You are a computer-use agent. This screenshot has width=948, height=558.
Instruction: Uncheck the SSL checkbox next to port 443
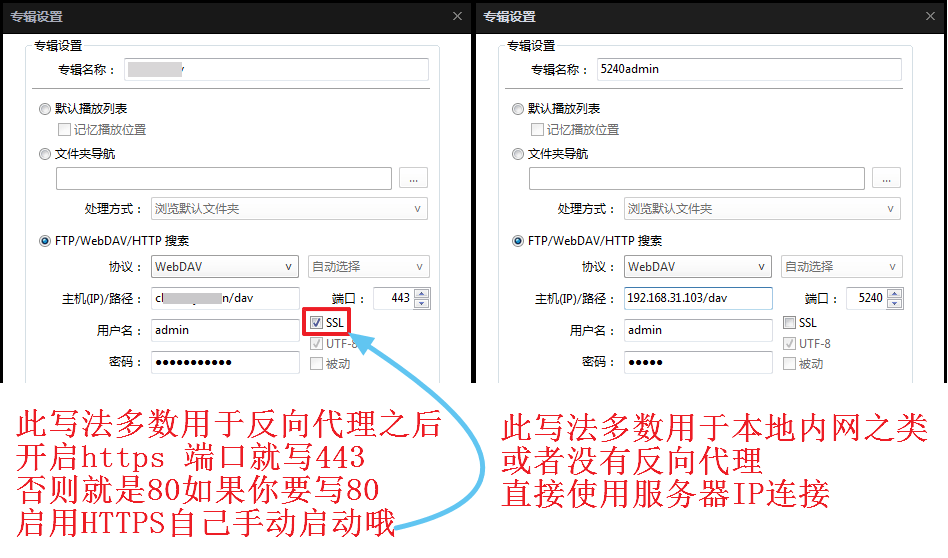pyautogui.click(x=317, y=323)
